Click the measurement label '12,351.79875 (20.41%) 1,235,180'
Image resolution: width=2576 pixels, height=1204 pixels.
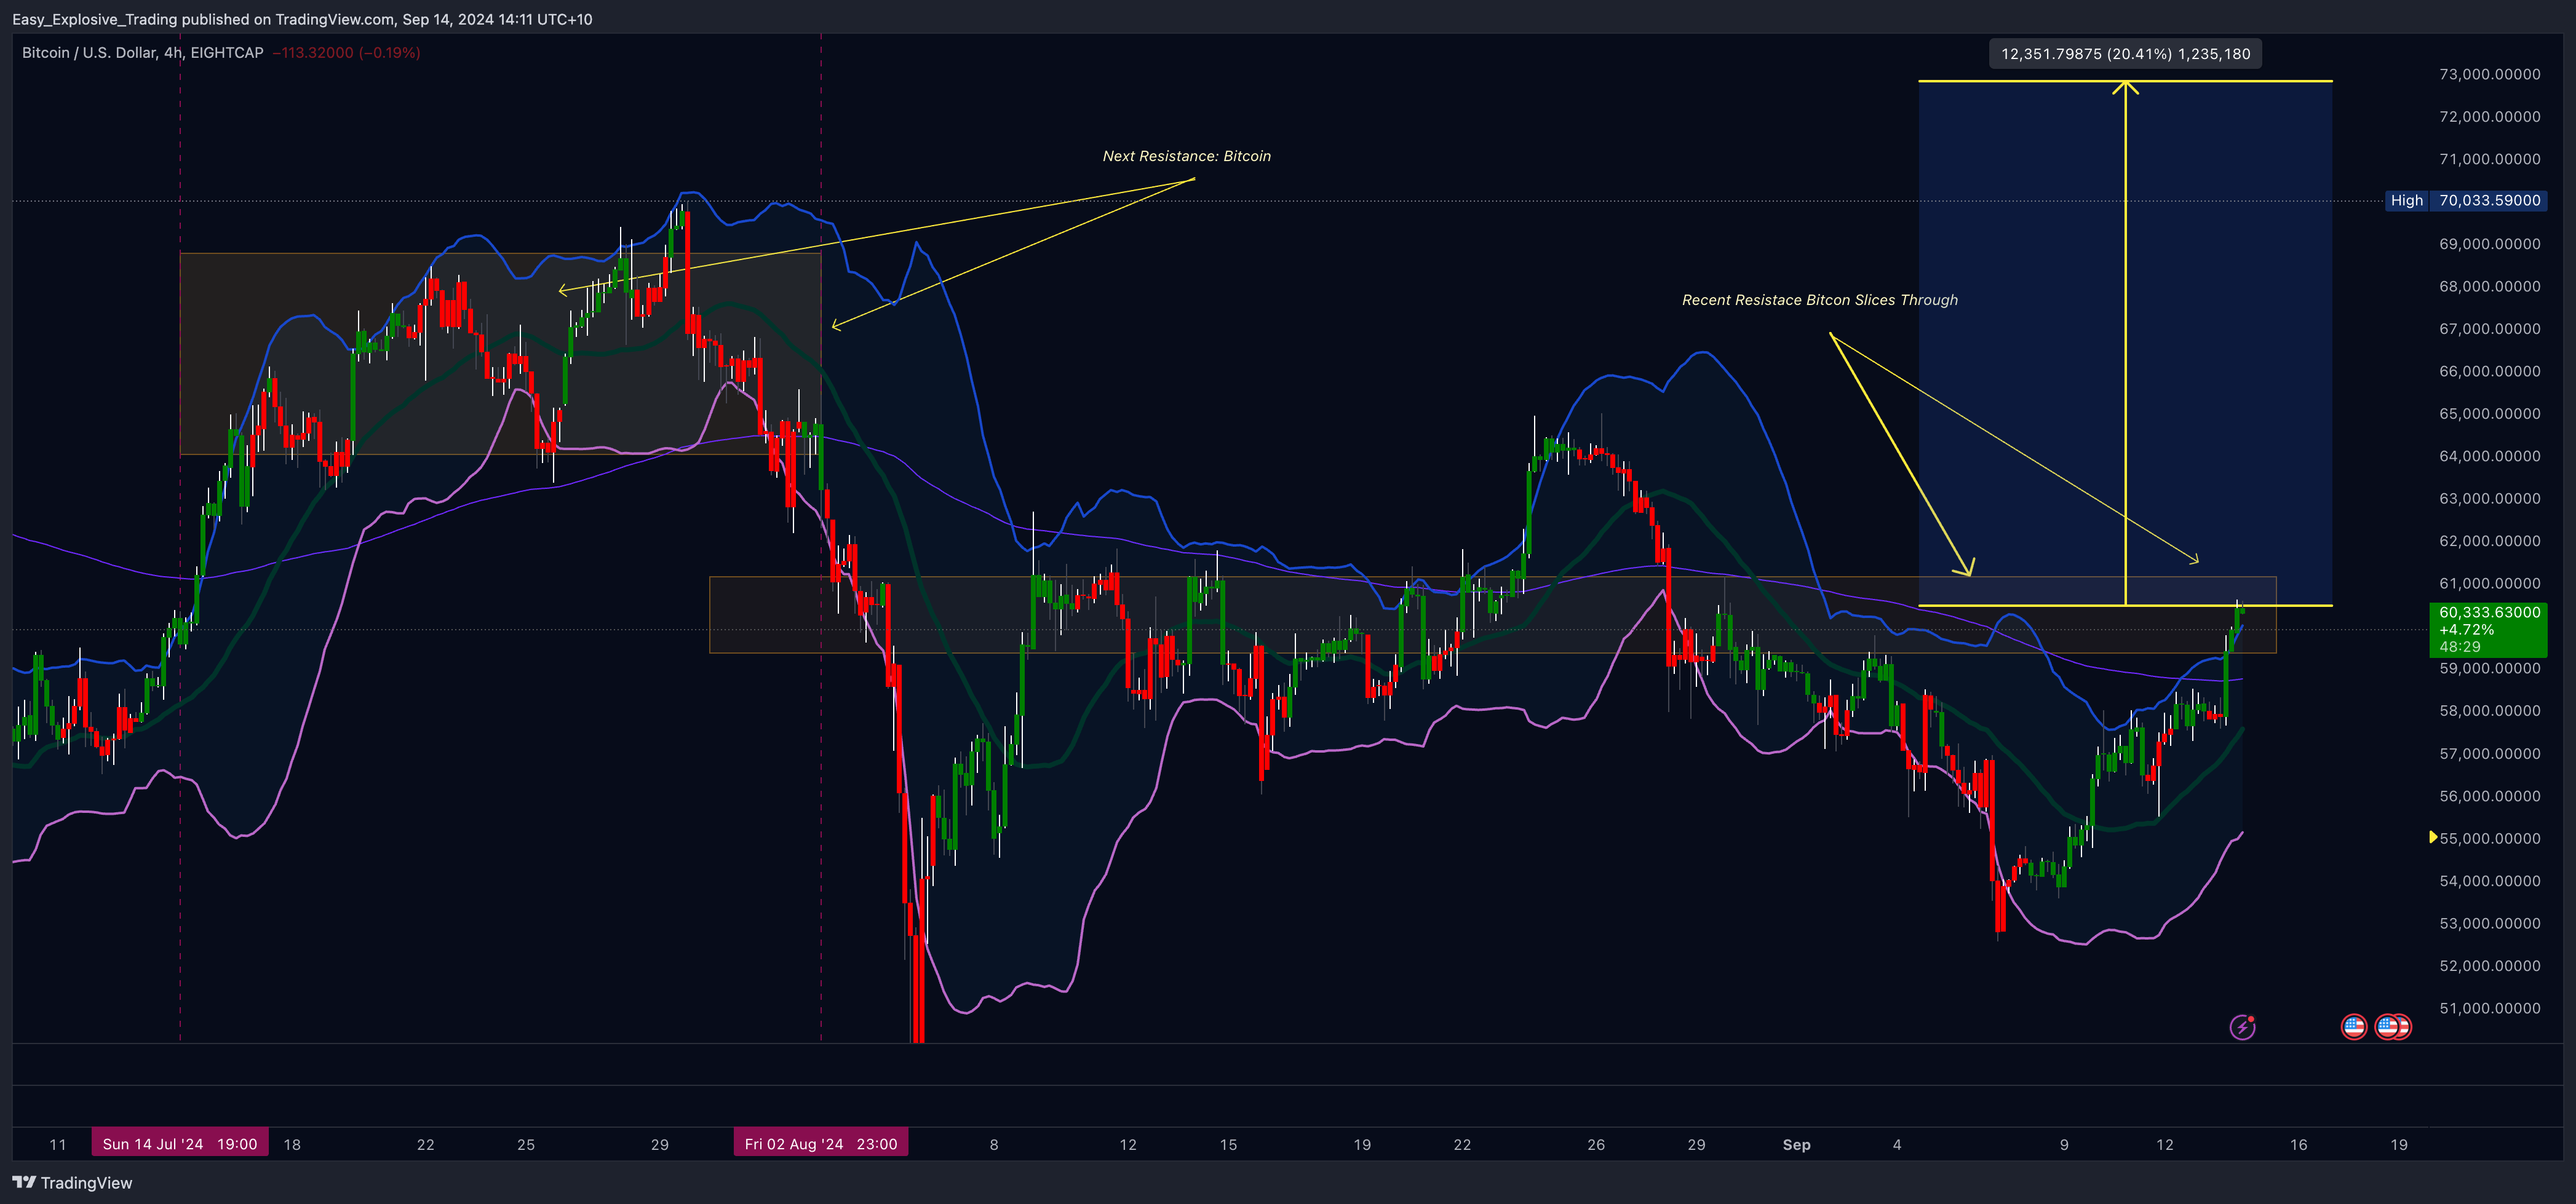tap(2126, 54)
